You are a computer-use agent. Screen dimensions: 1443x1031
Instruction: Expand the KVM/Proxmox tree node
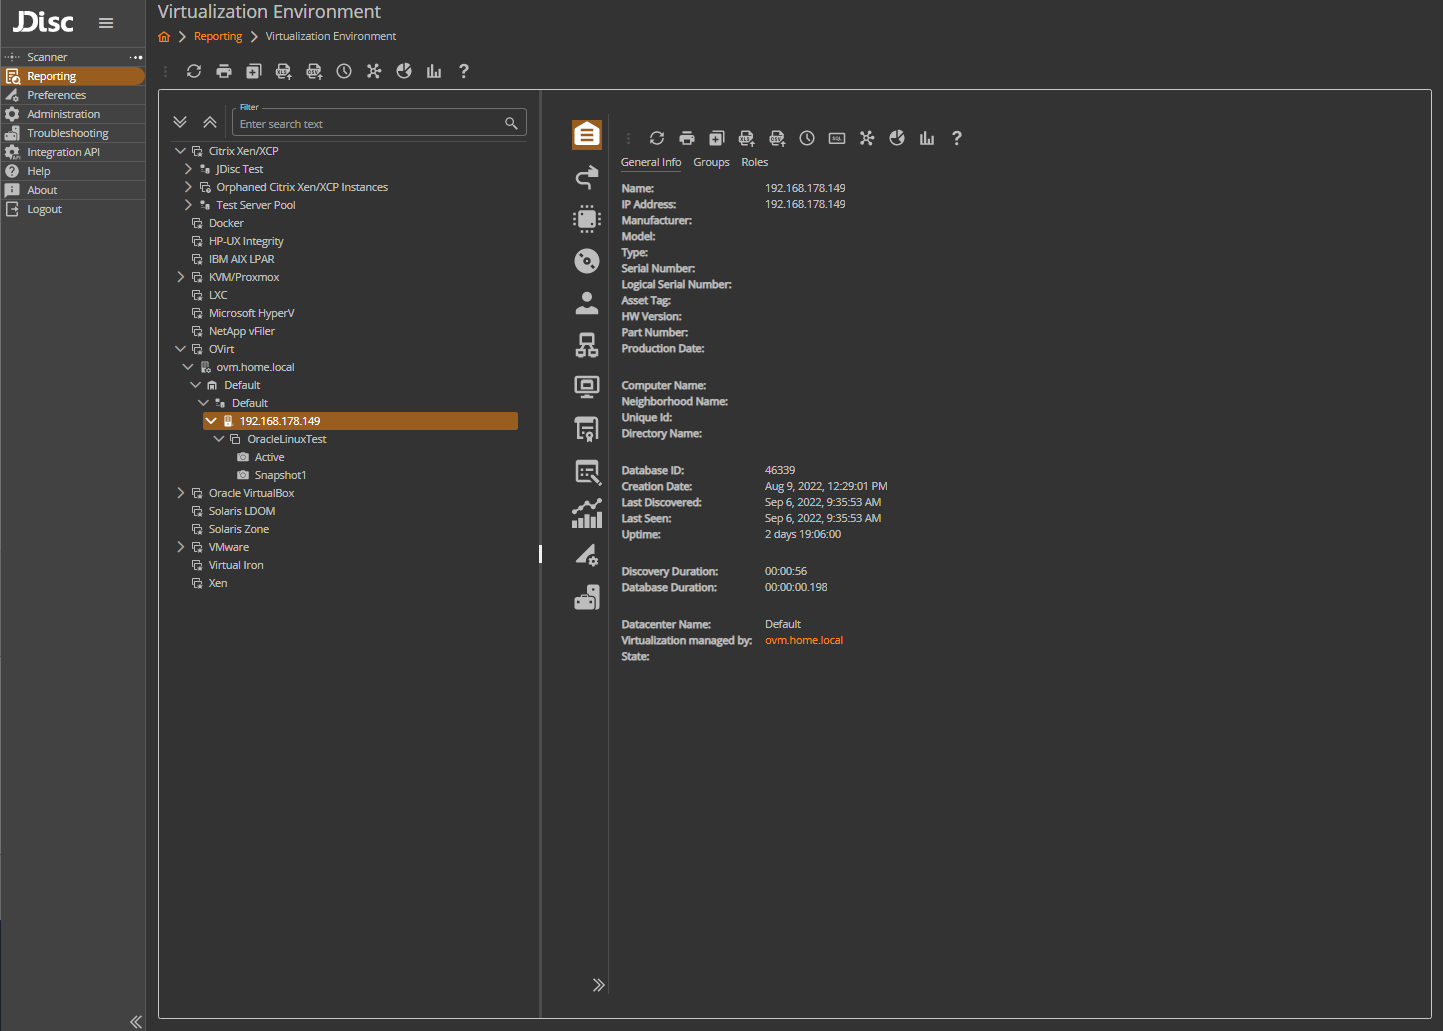point(180,276)
